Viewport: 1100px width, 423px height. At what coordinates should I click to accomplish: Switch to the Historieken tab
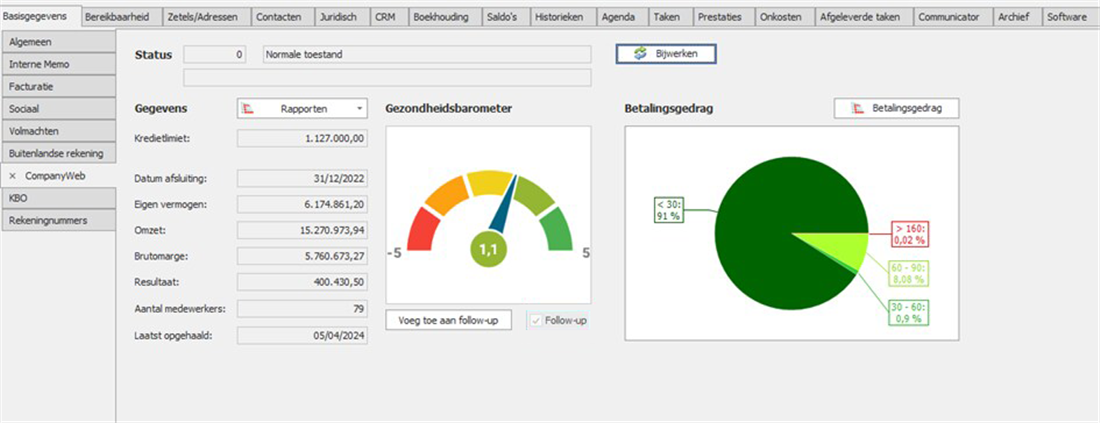pyautogui.click(x=564, y=17)
